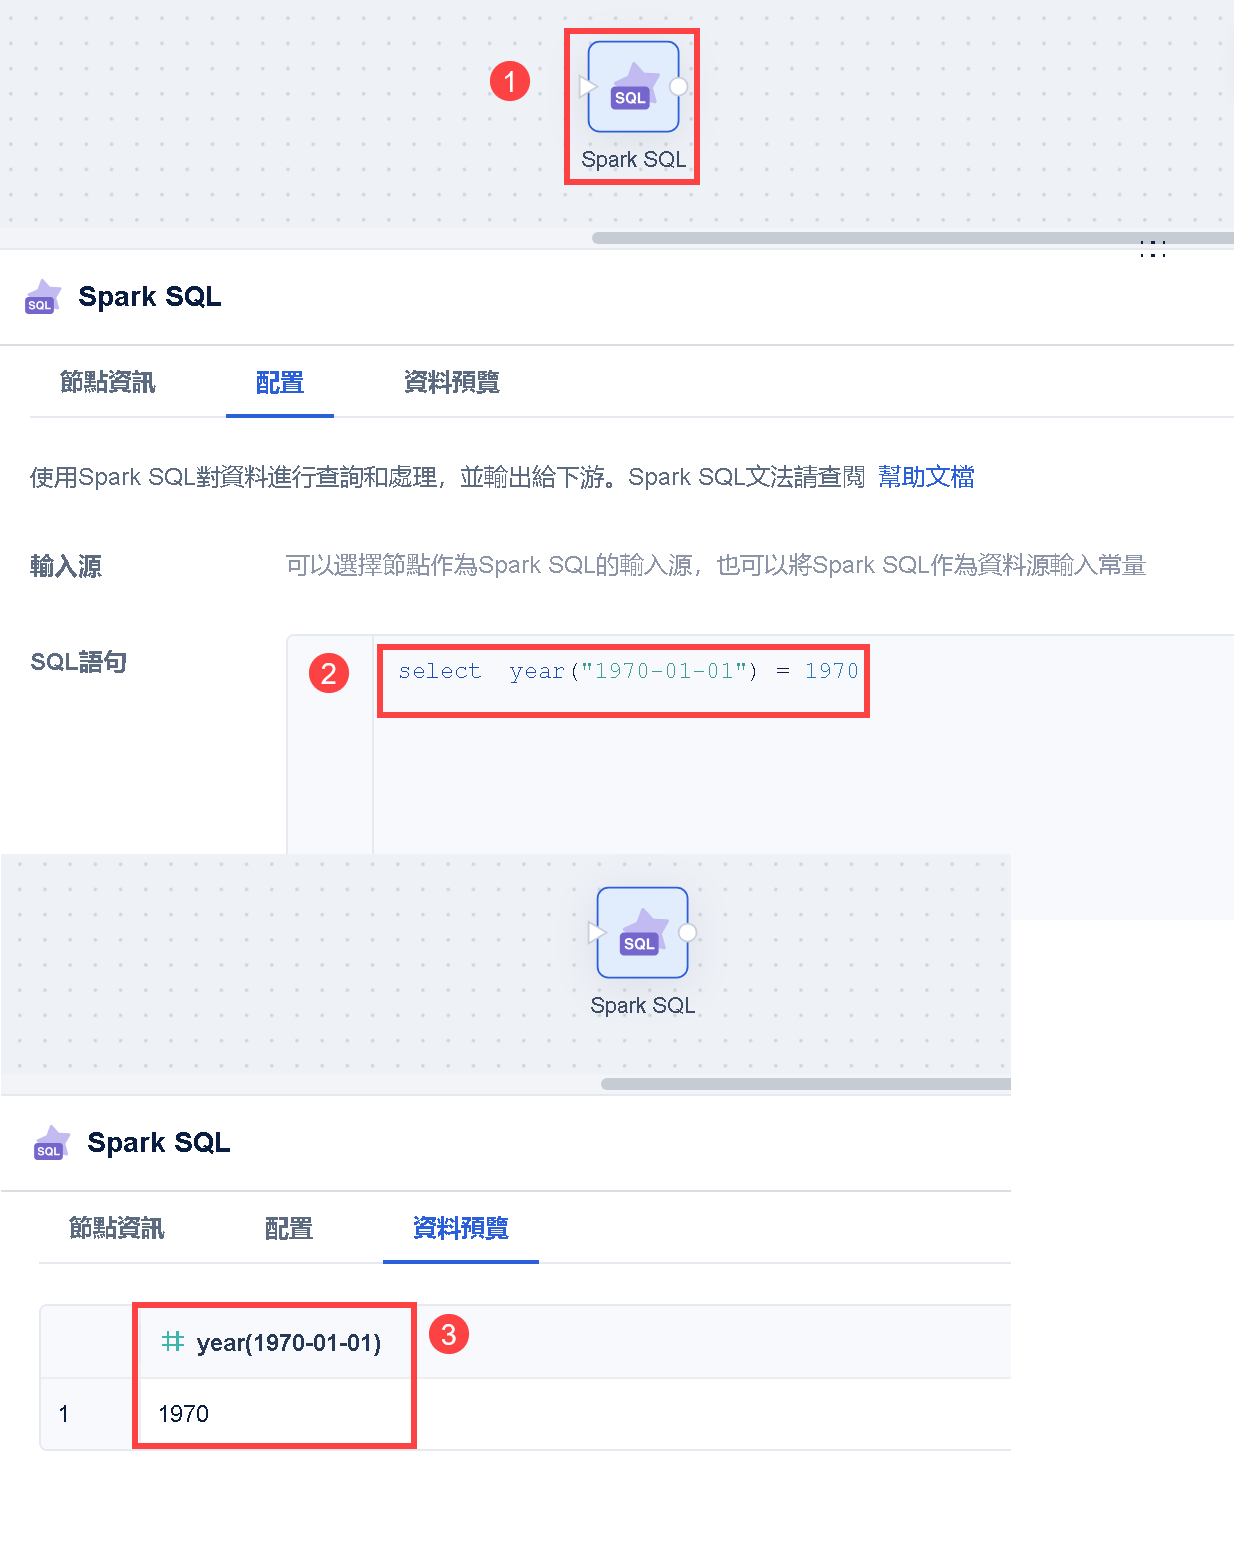The image size is (1234, 1554).
Task: Click the lower canvas horizontal scrollbar
Action: tap(806, 1084)
